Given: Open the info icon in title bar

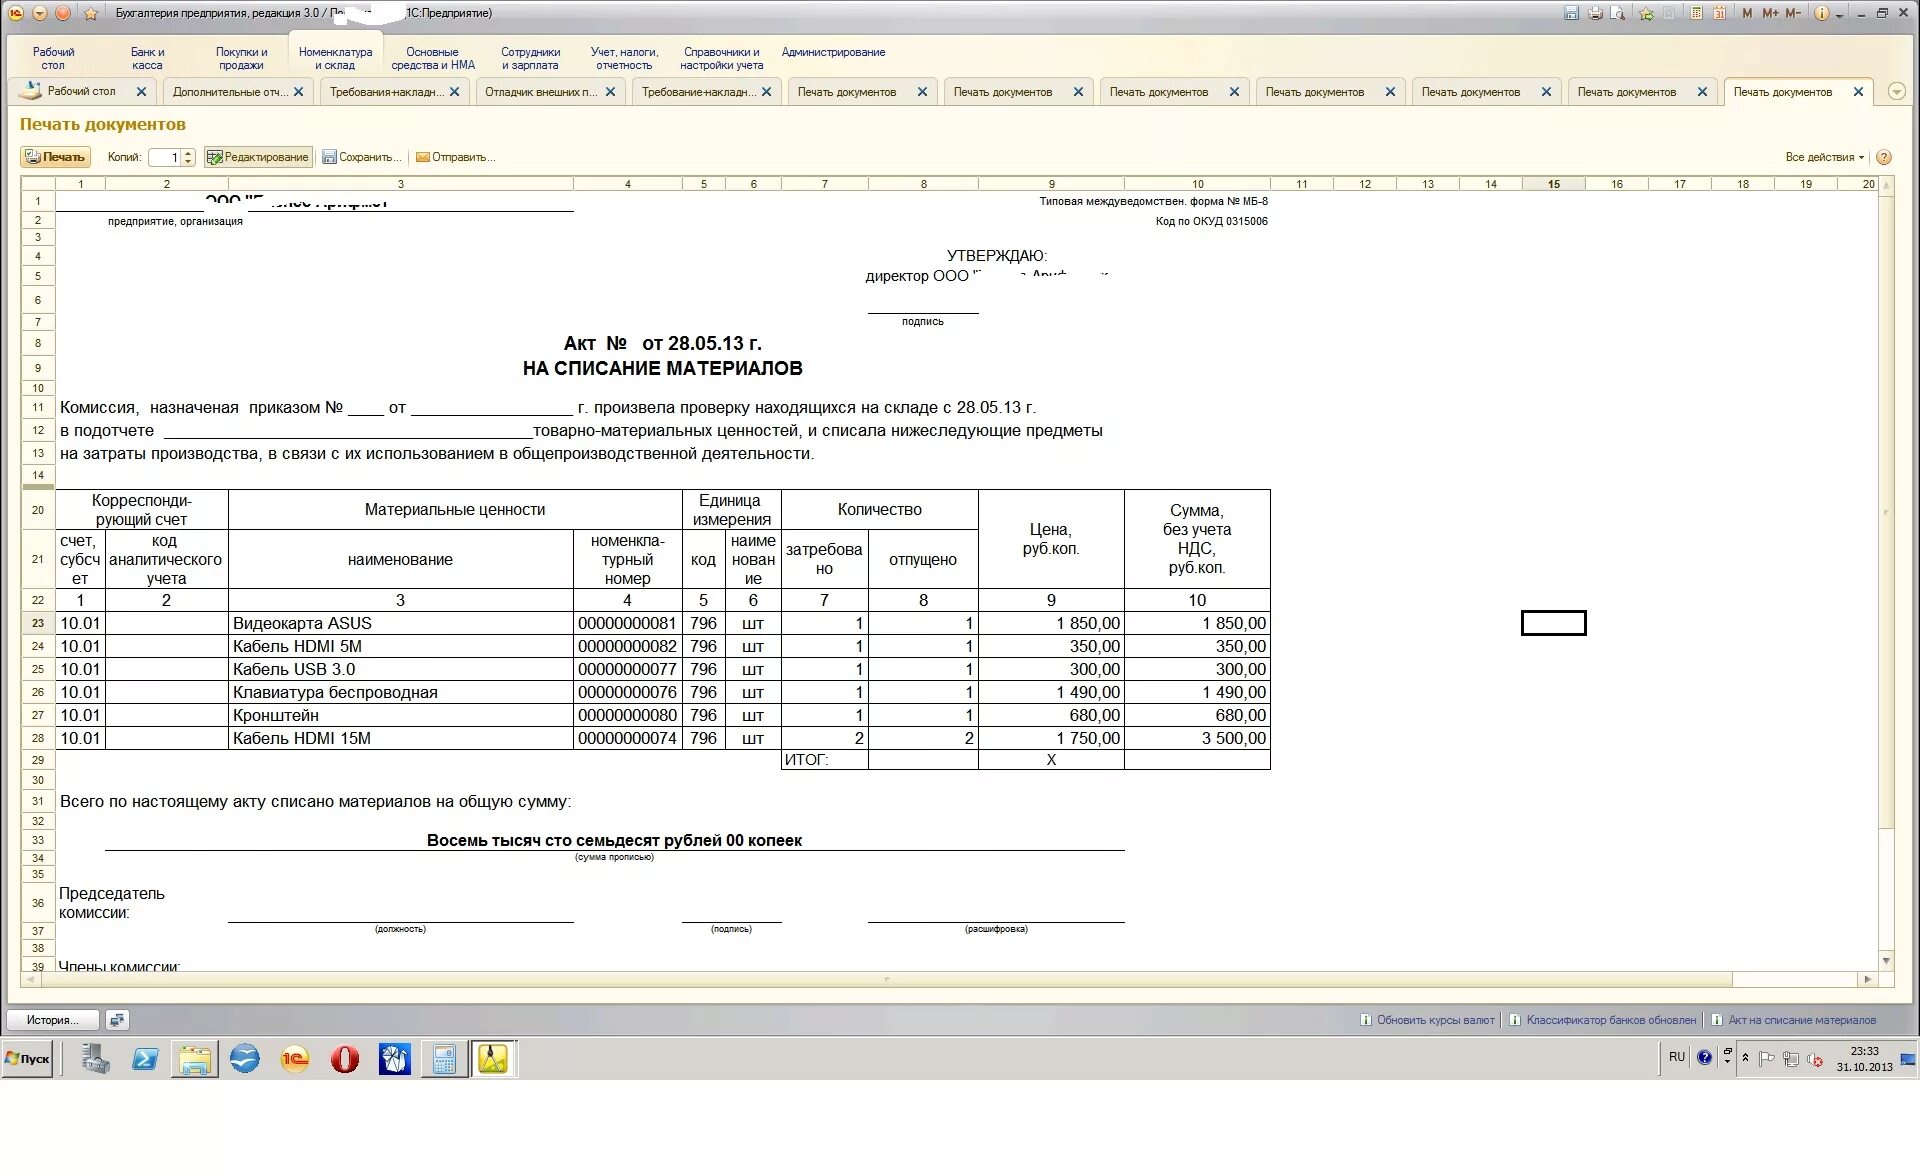Looking at the screenshot, I should [1821, 13].
